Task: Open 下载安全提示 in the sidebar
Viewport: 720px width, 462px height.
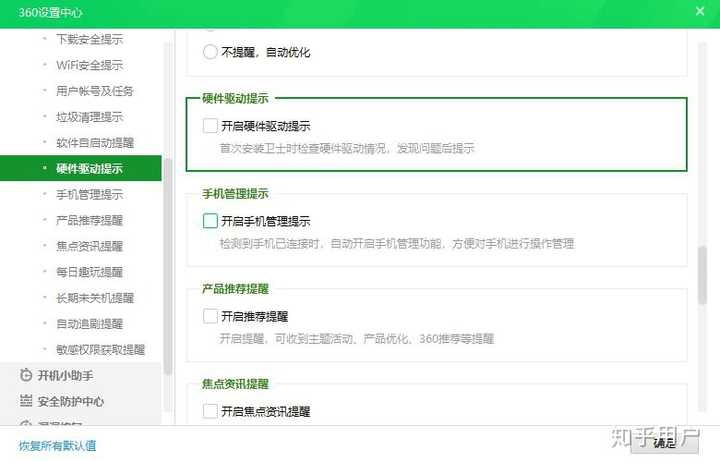Action: coord(90,39)
